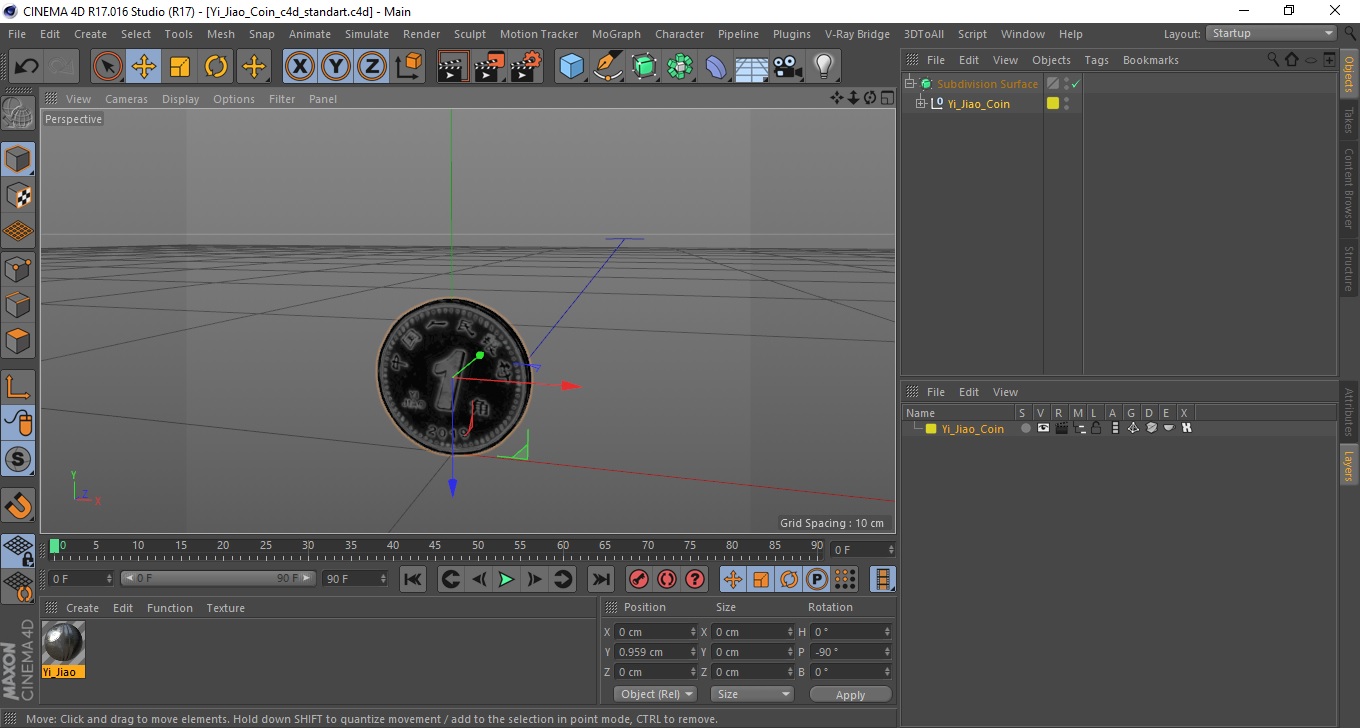This screenshot has width=1360, height=728.
Task: Toggle layer Lock icon for Yi_Jiao_Coin
Action: (x=1096, y=428)
